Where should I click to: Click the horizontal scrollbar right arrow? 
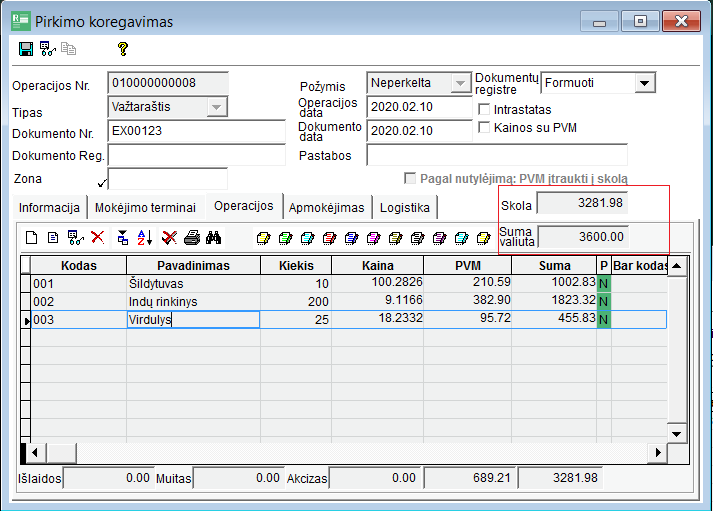coord(658,452)
